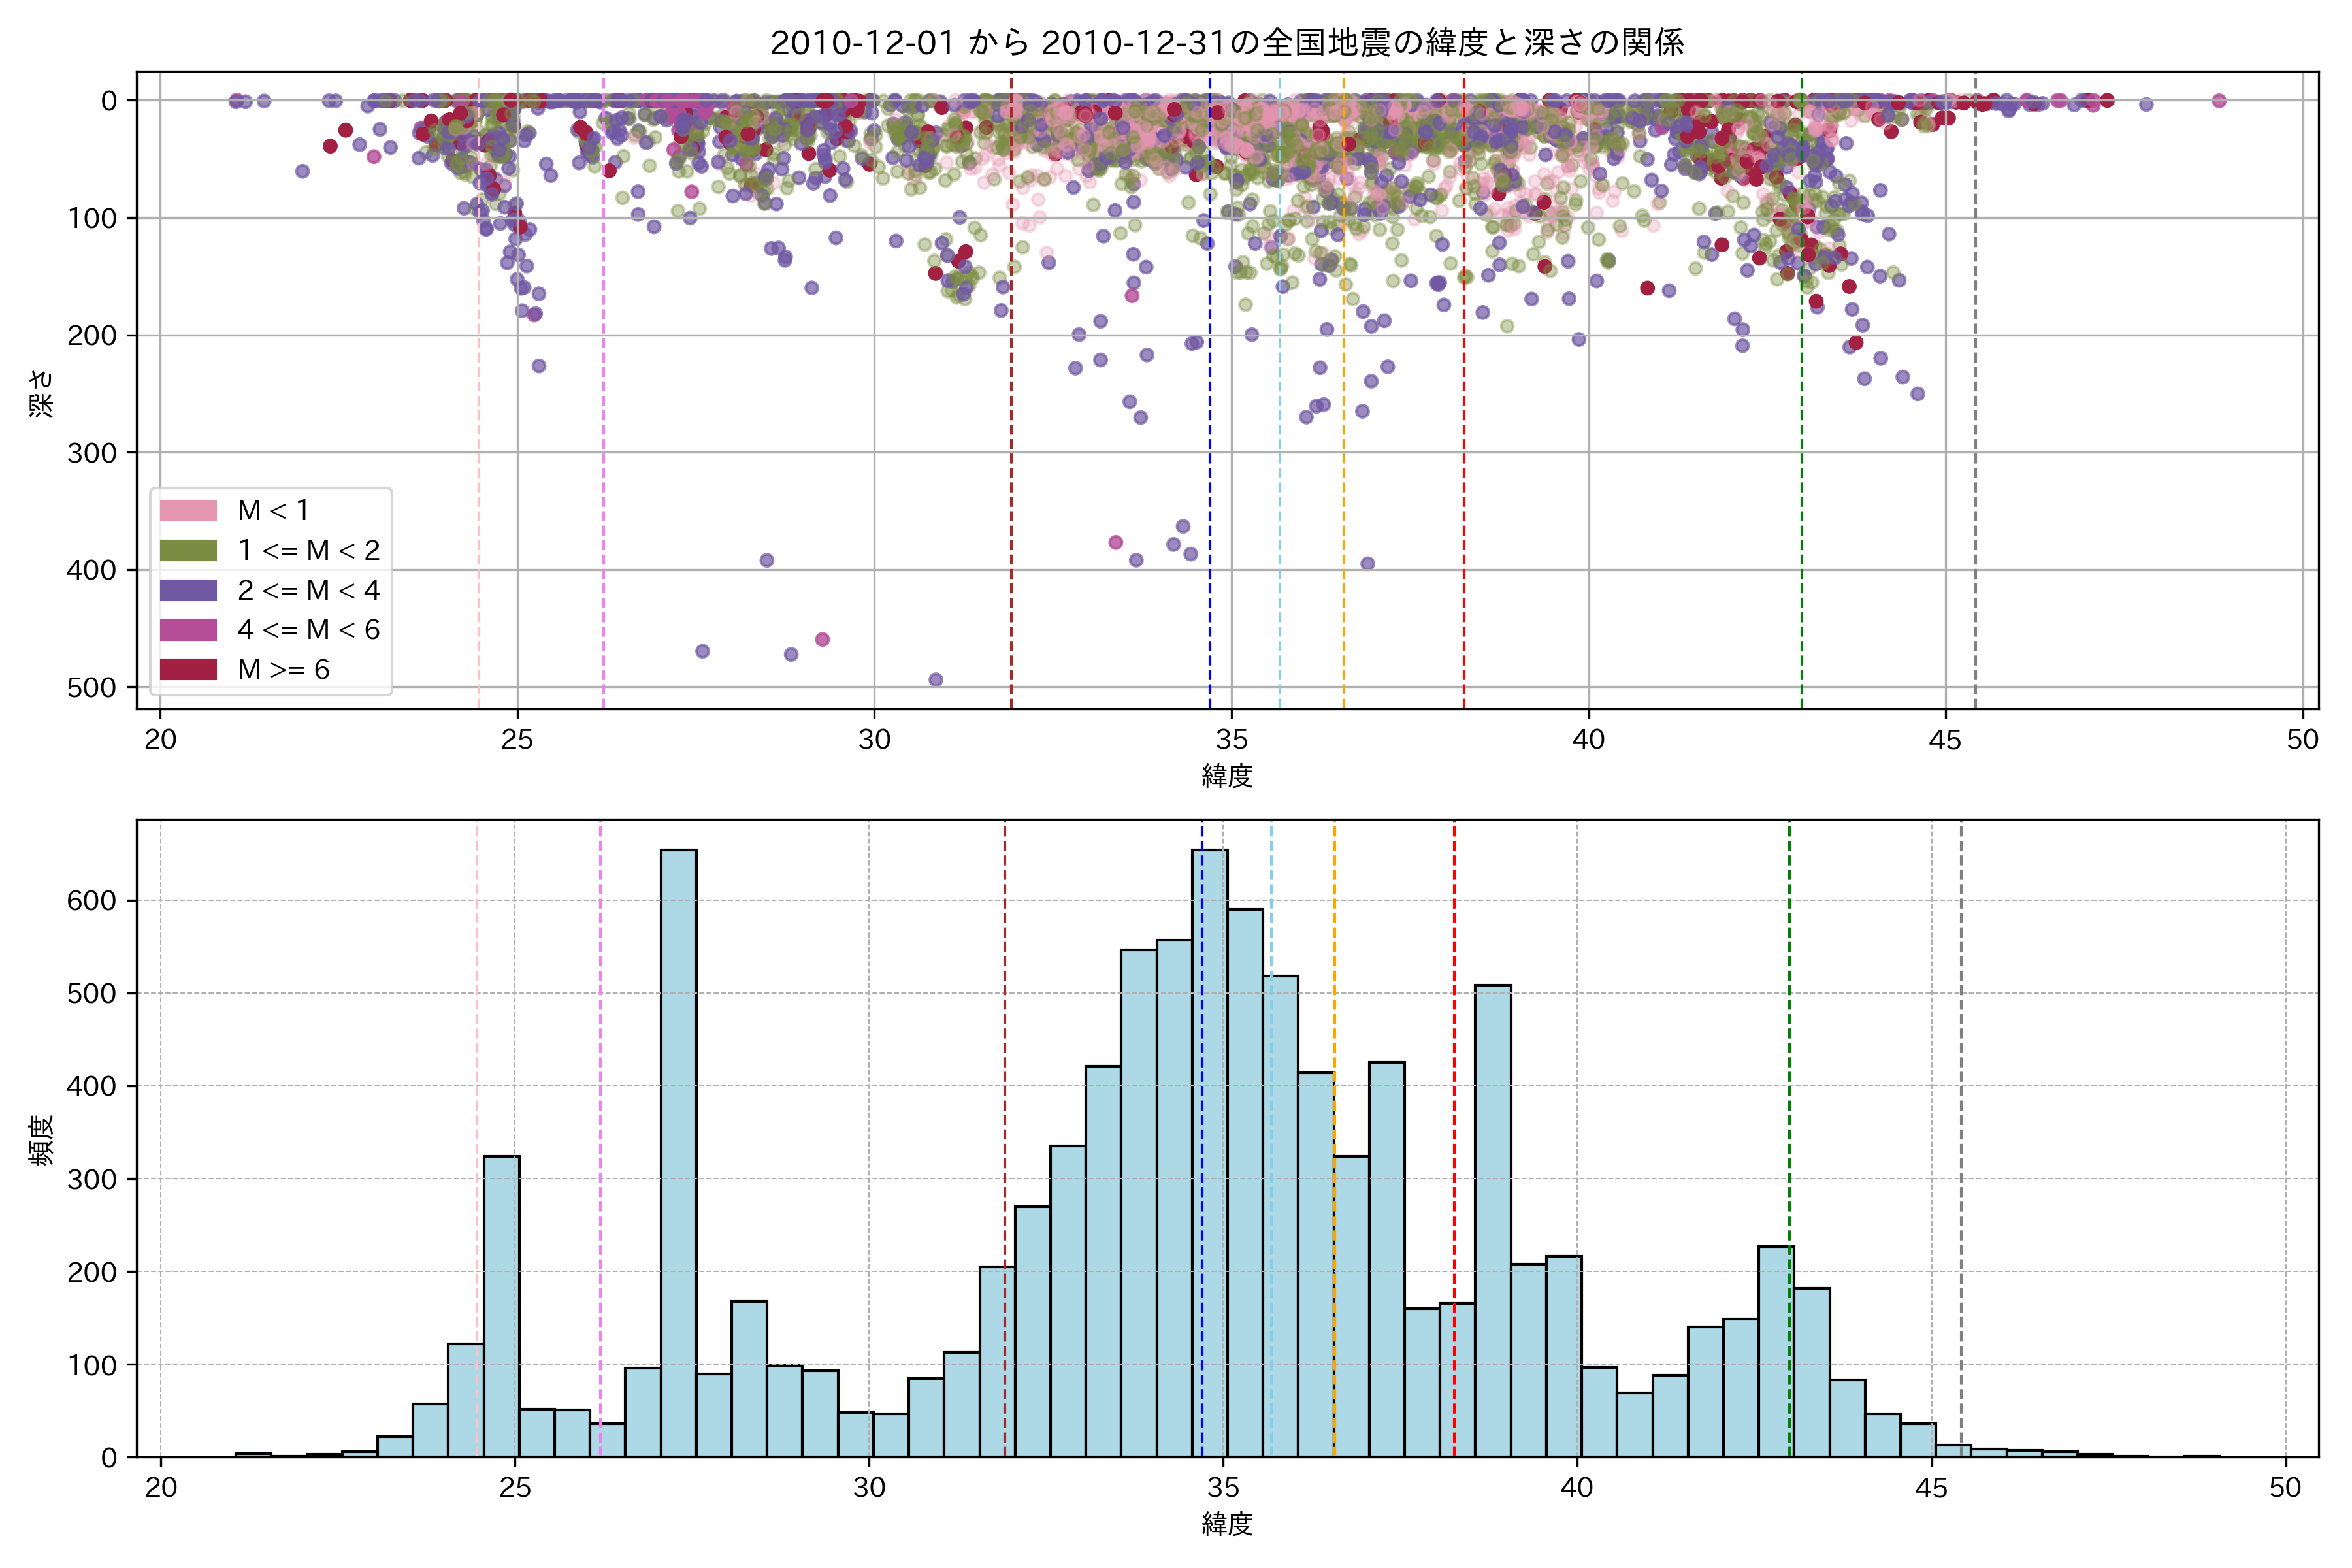The width and height of the screenshot is (2352, 1568).
Task: Click the magenta 4 <= M < 6 legend swatch
Action: (188, 630)
